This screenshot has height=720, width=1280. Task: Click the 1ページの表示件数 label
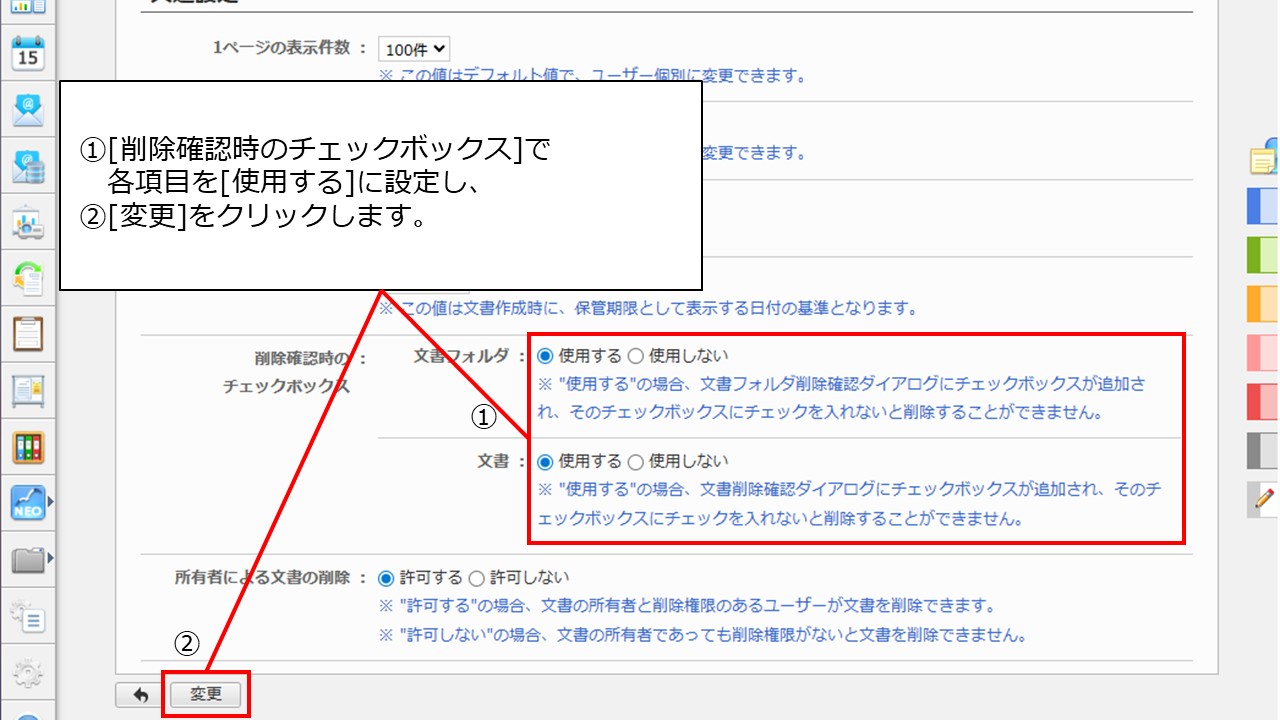click(282, 48)
